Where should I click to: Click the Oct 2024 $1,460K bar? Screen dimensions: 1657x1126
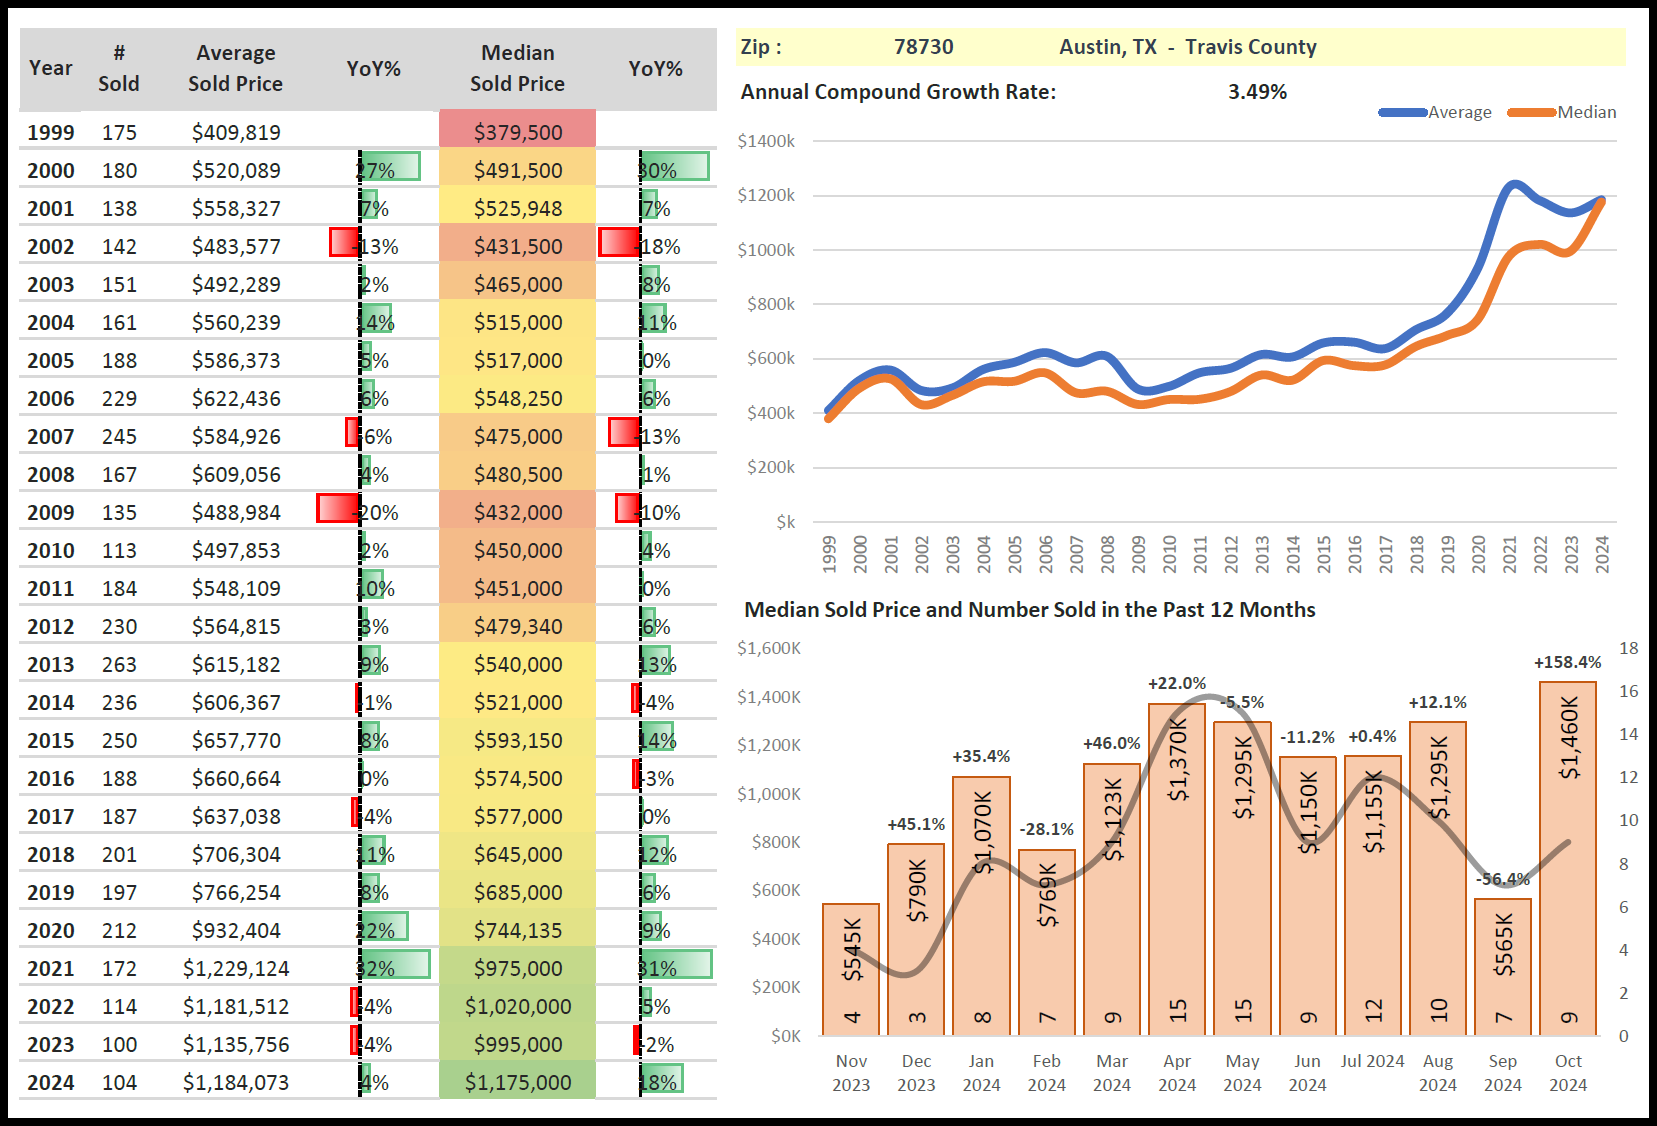pyautogui.click(x=1567, y=858)
